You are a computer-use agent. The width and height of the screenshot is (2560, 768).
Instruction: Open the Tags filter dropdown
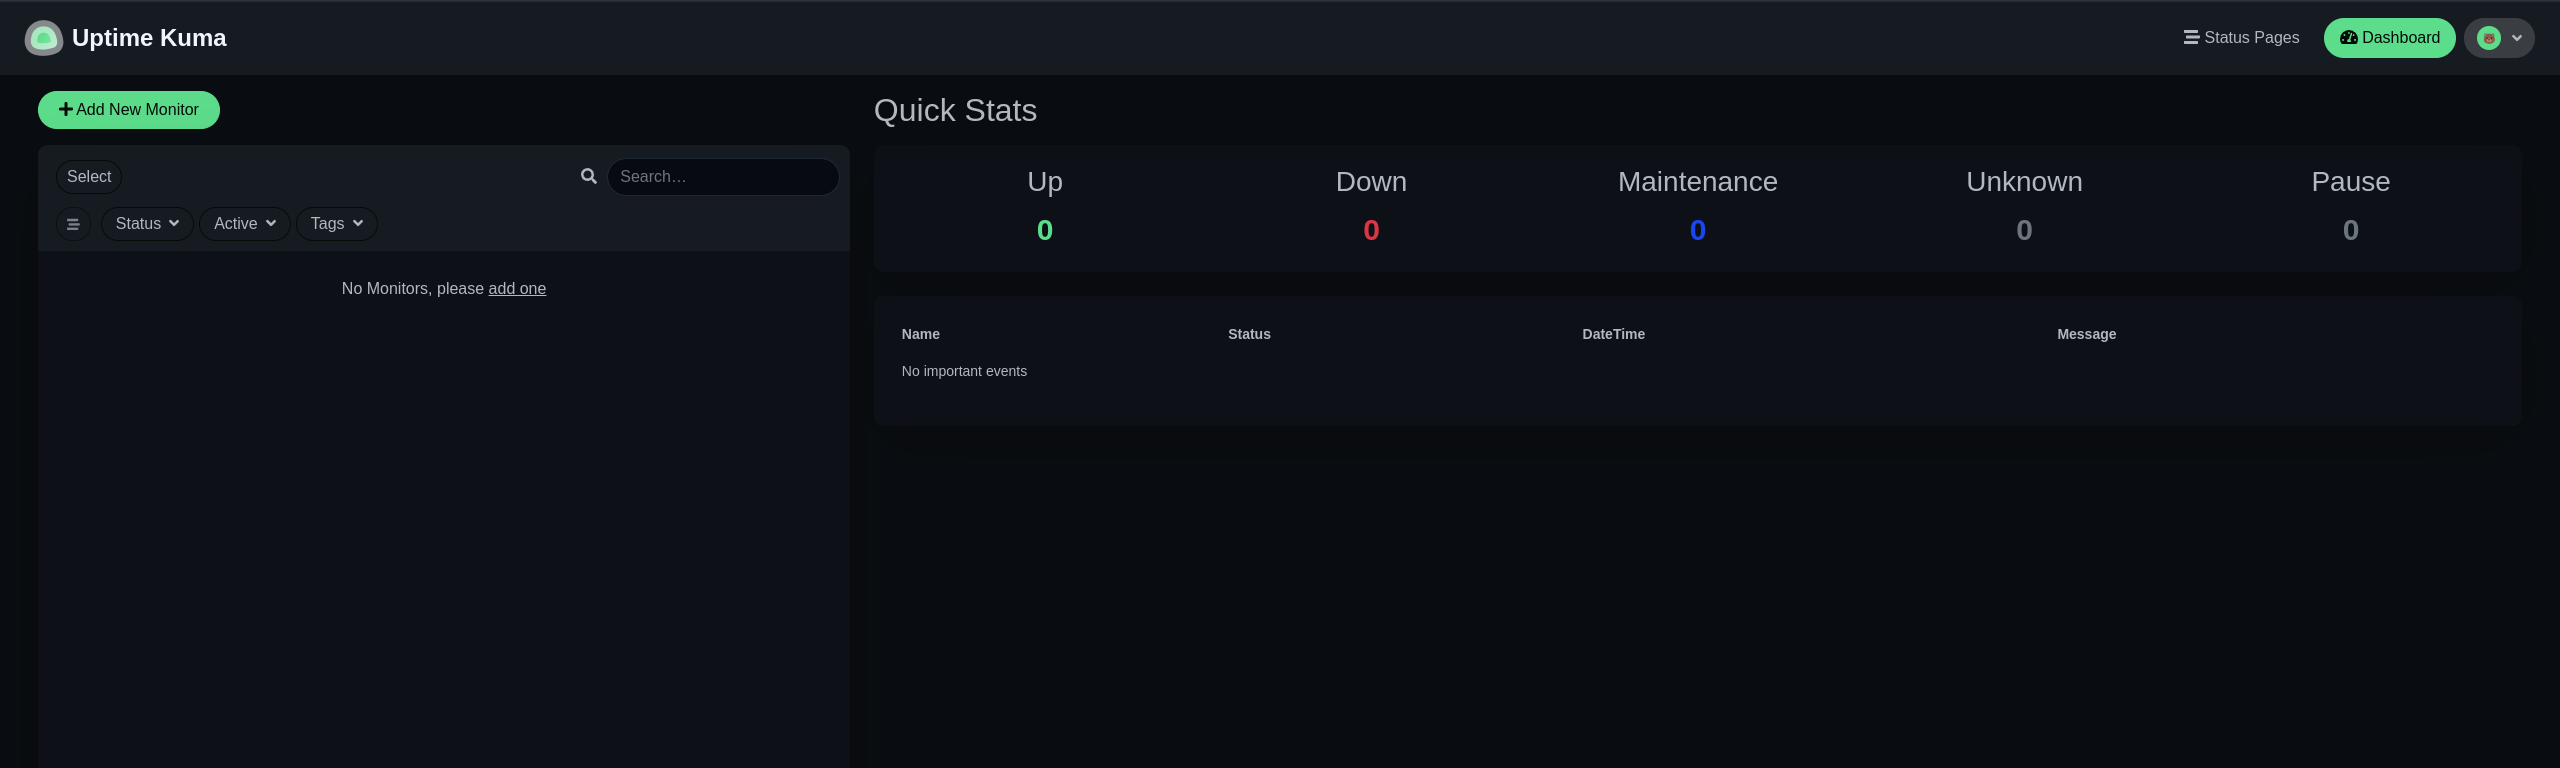(336, 224)
